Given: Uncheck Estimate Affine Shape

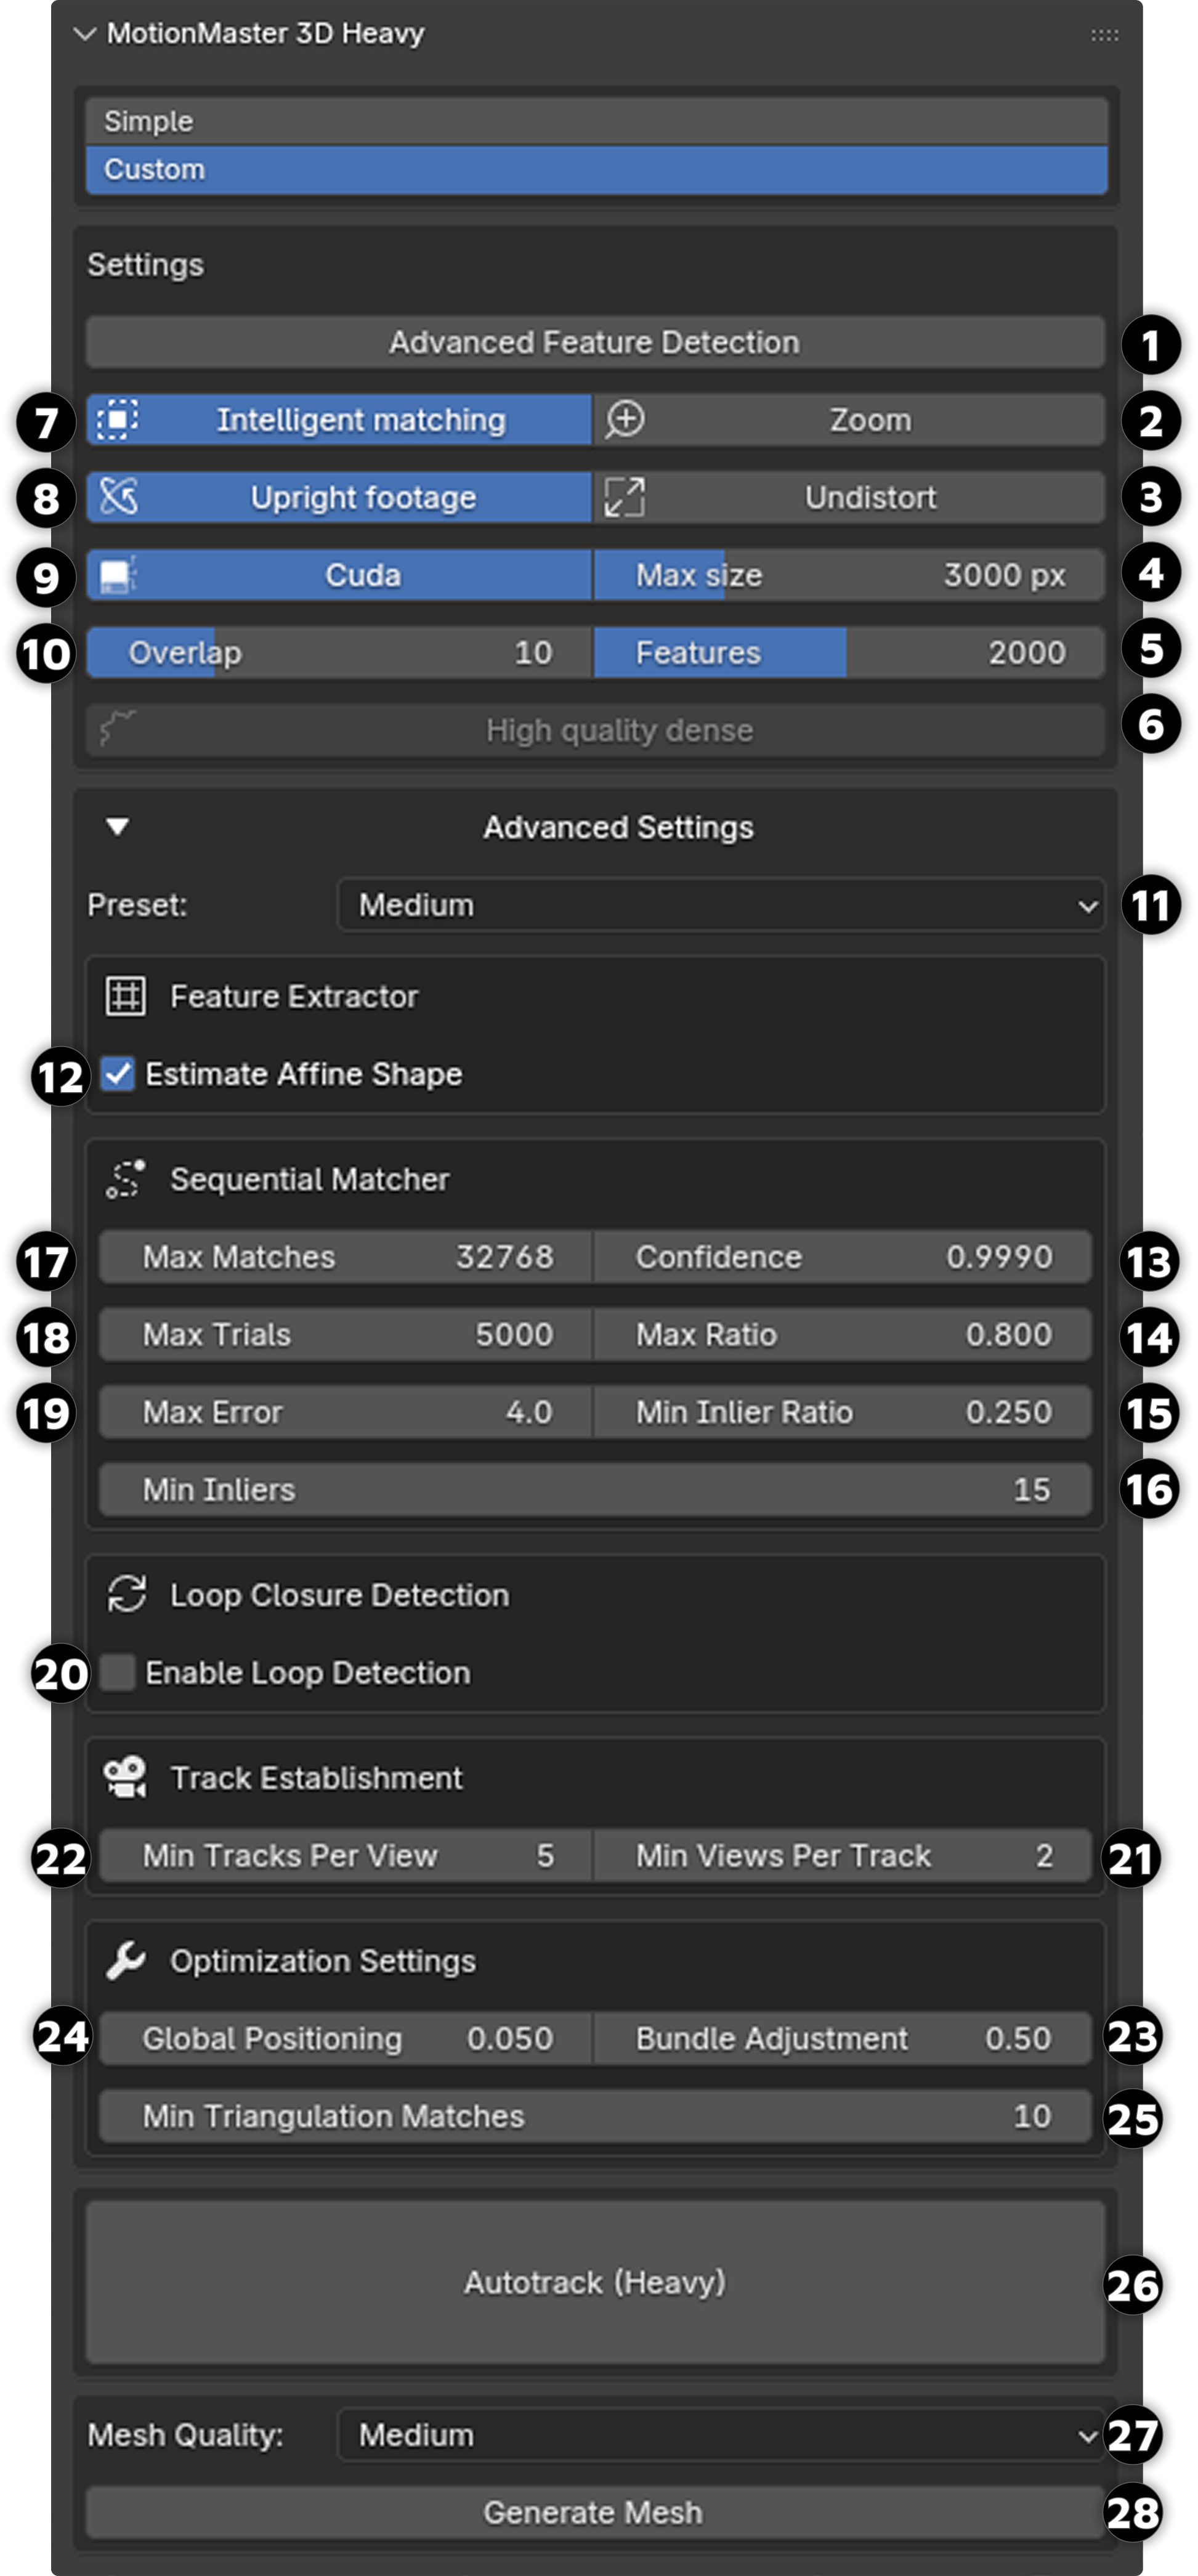Looking at the screenshot, I should click(x=119, y=1074).
